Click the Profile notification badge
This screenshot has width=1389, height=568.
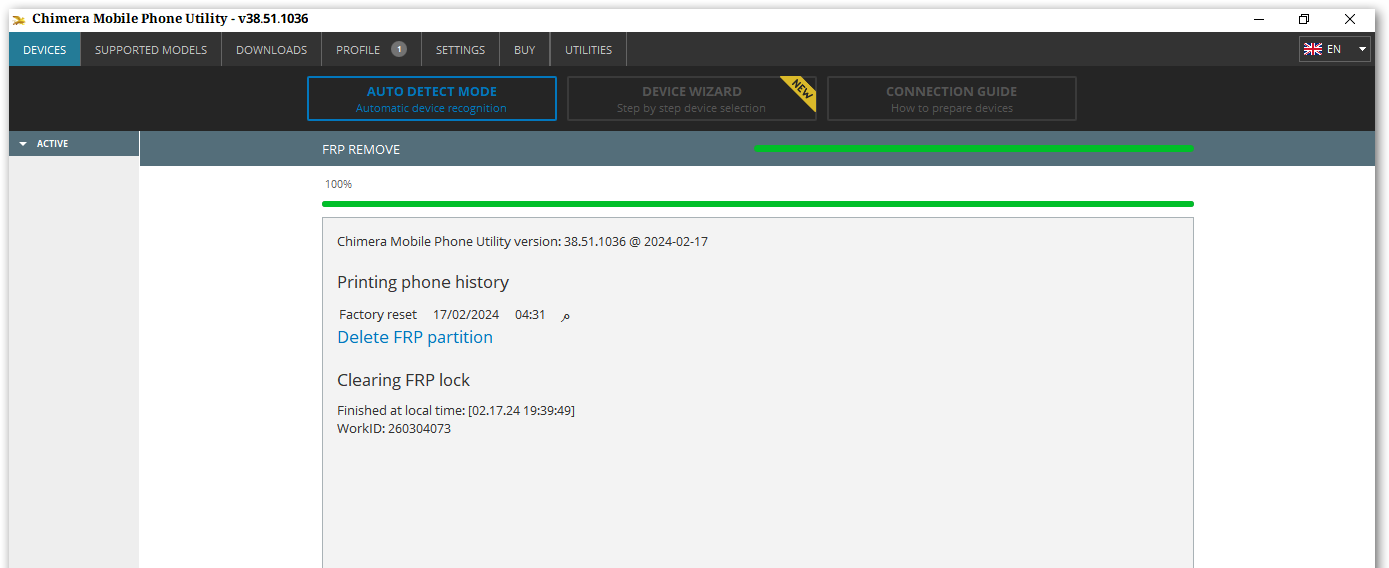pos(399,49)
